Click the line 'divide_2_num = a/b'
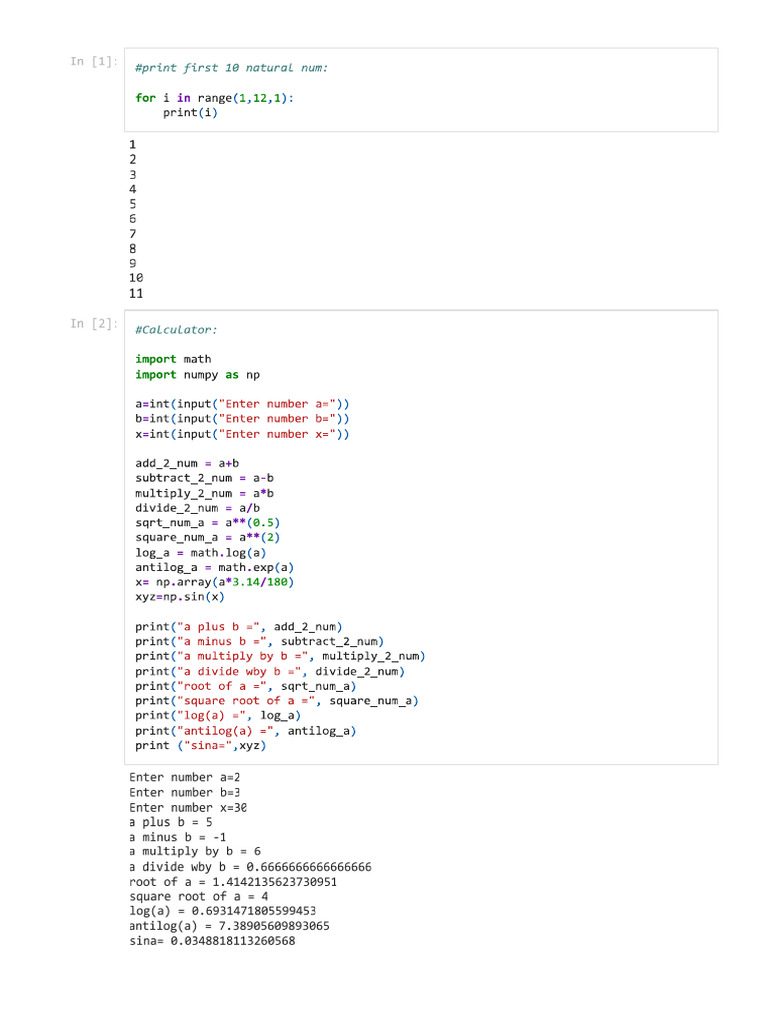Screen dimensions: 768x1024 coord(197,508)
